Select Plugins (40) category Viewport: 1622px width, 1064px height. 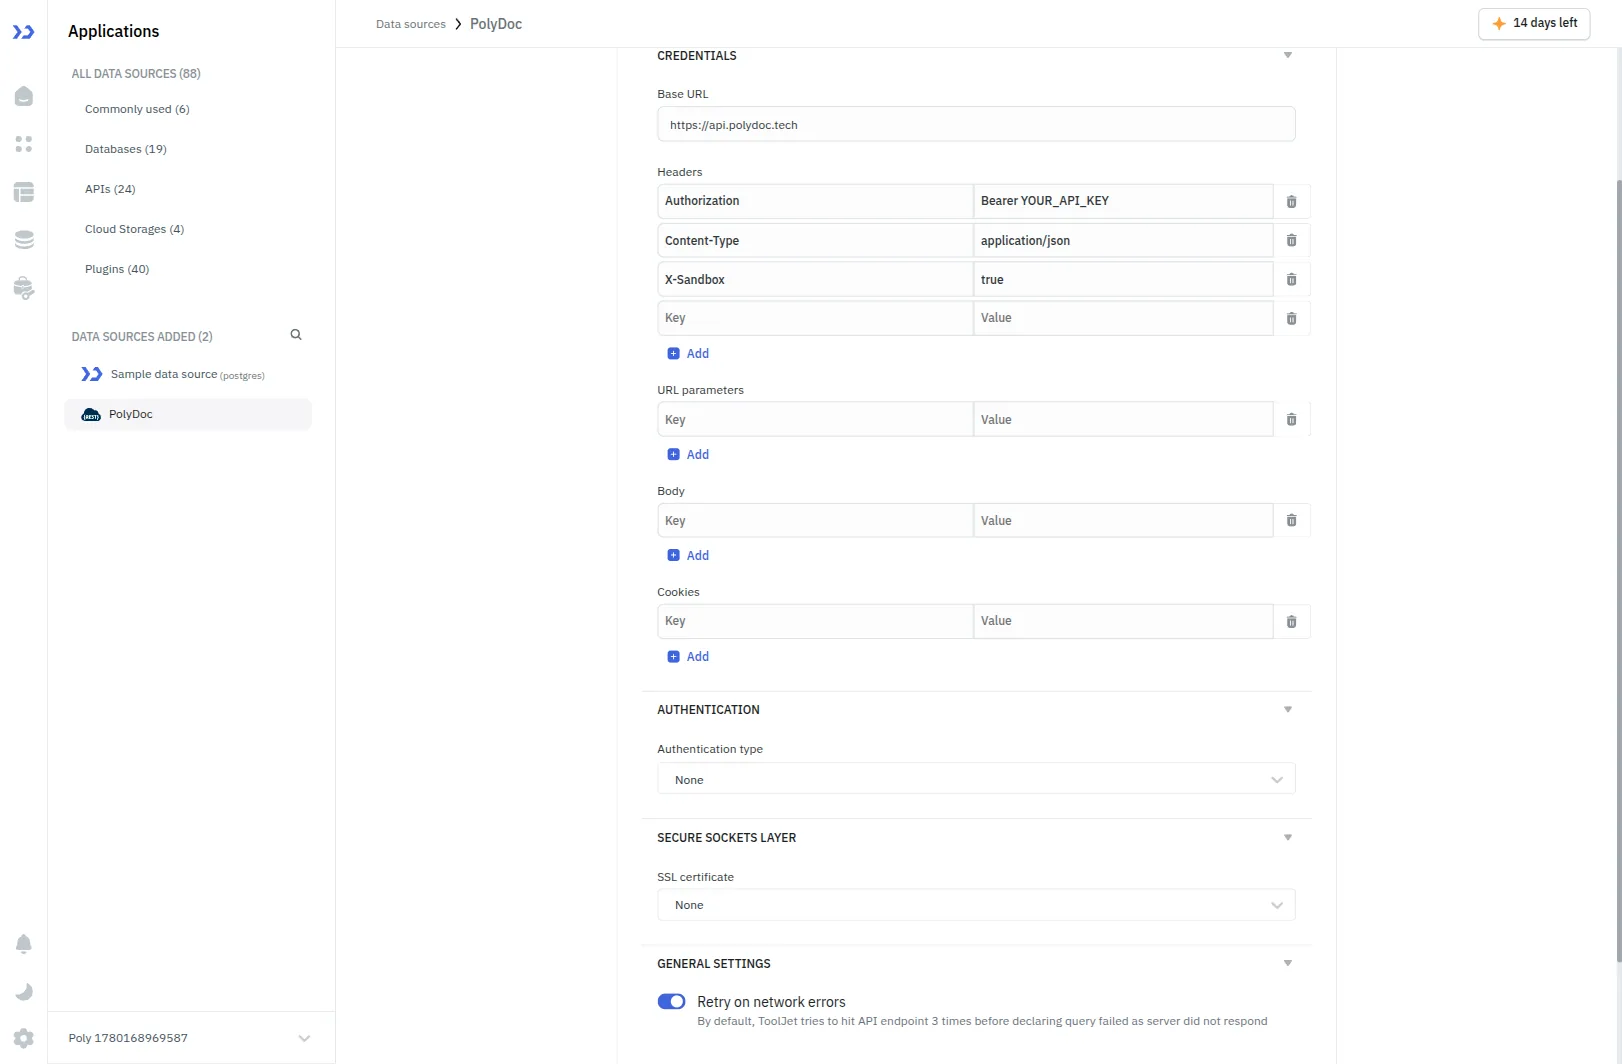click(117, 269)
